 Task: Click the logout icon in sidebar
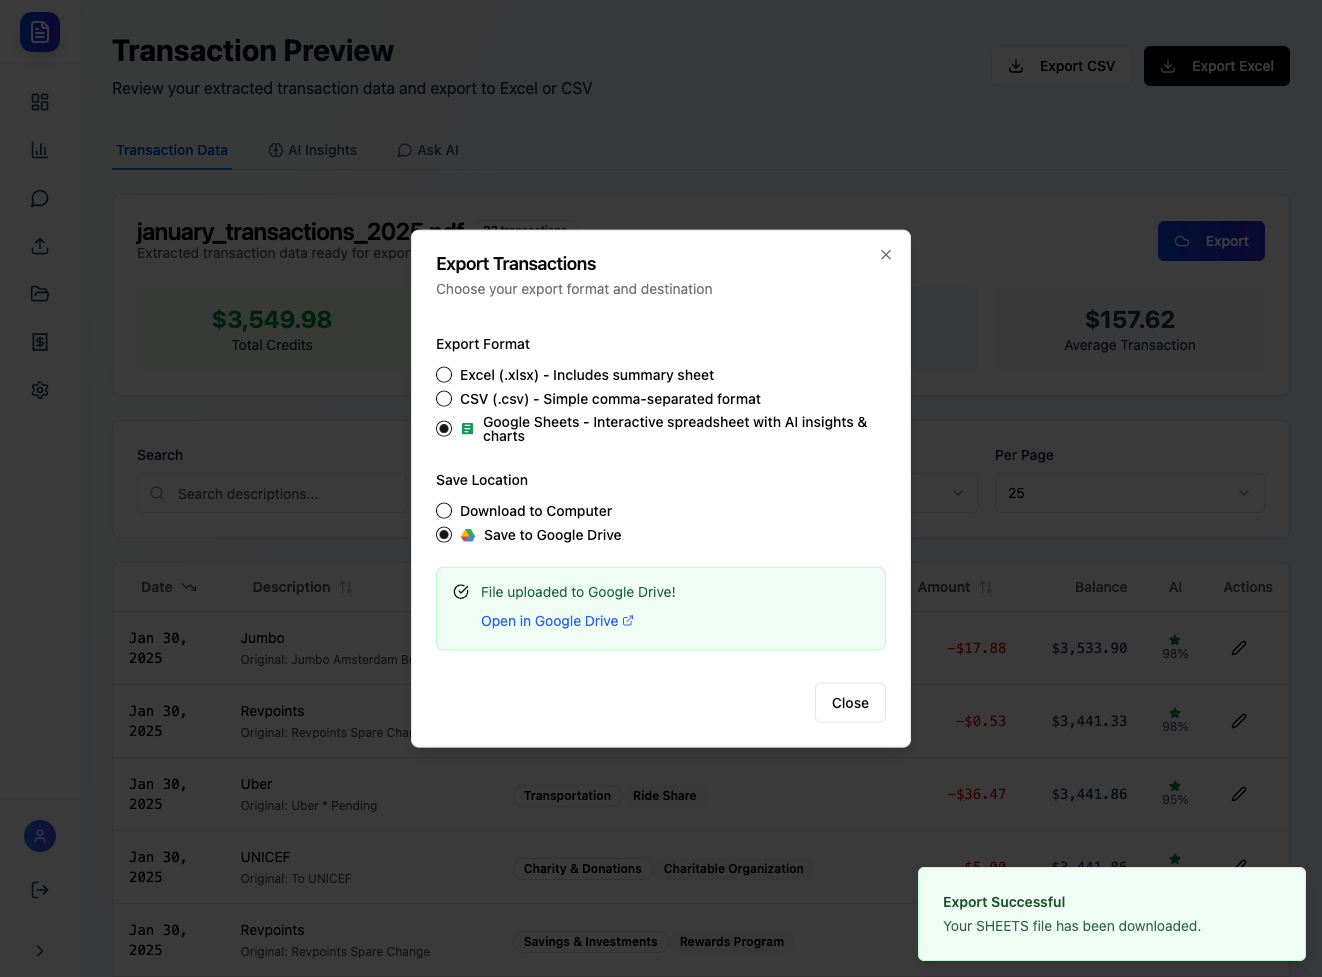click(x=40, y=890)
